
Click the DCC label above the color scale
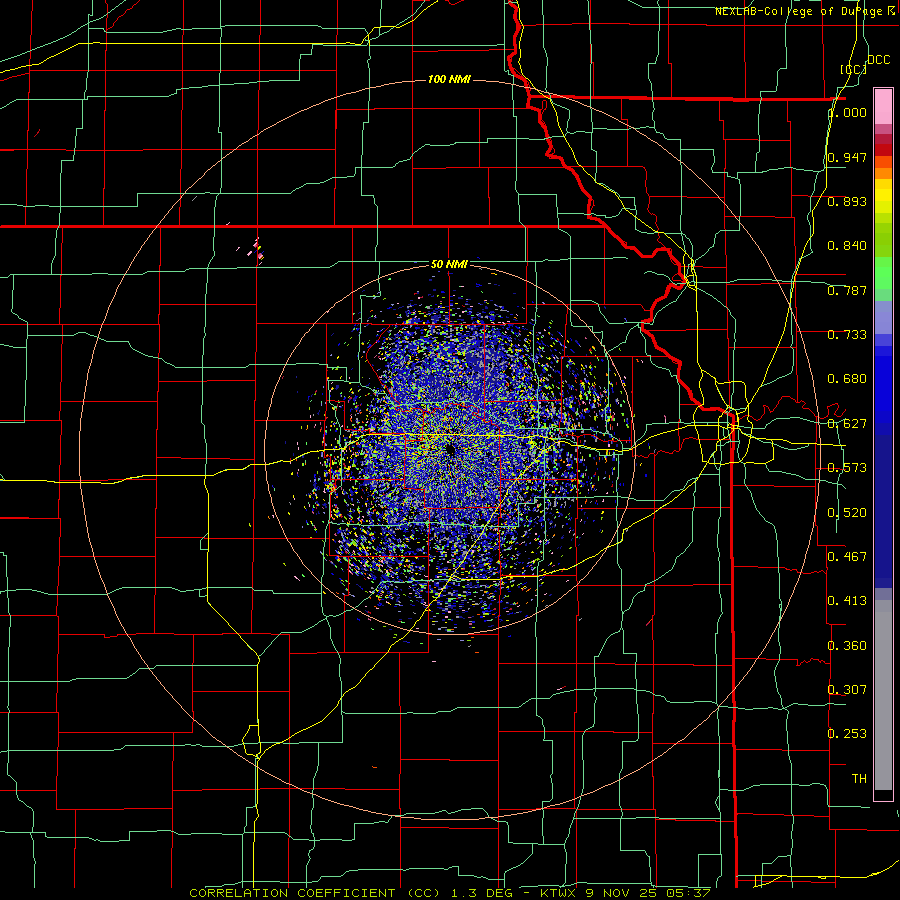click(878, 60)
